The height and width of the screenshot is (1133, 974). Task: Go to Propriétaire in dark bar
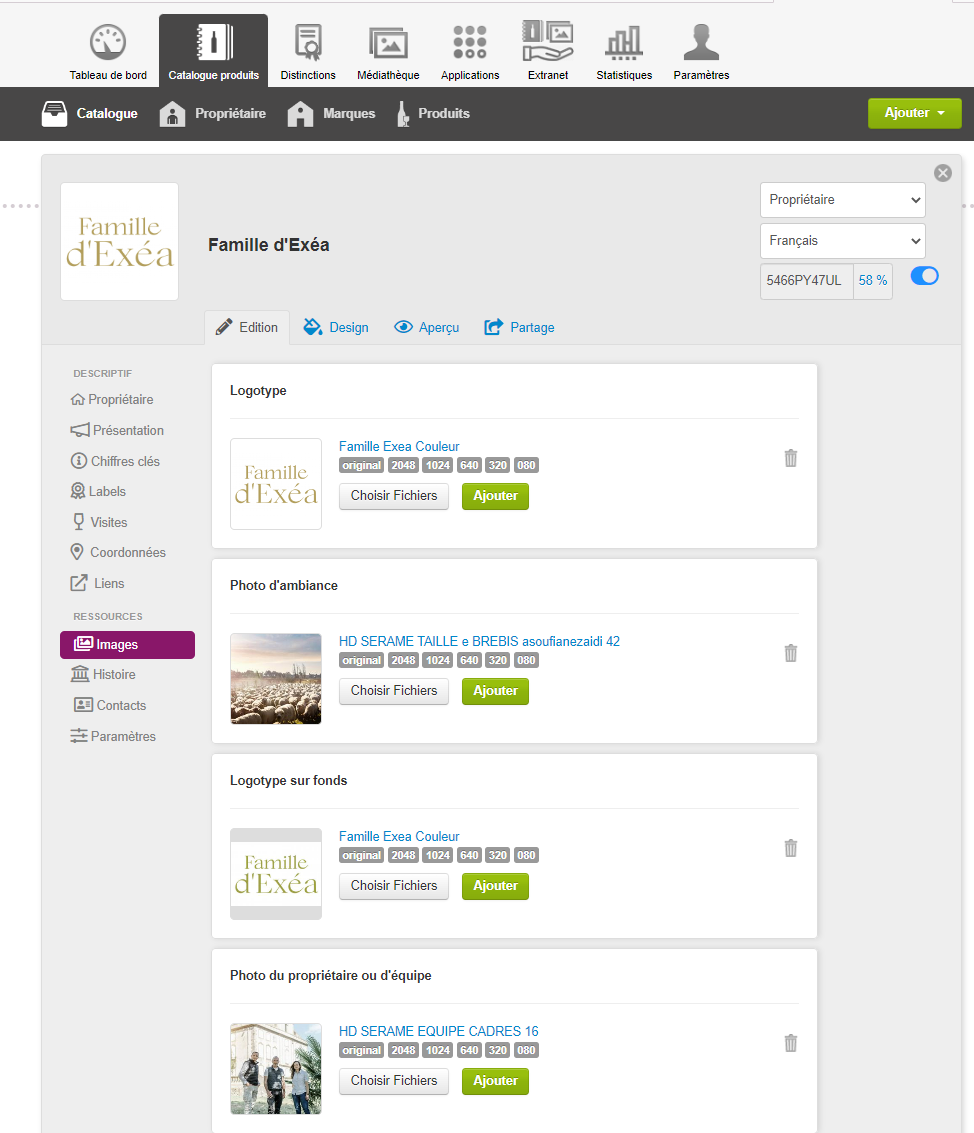click(x=212, y=113)
